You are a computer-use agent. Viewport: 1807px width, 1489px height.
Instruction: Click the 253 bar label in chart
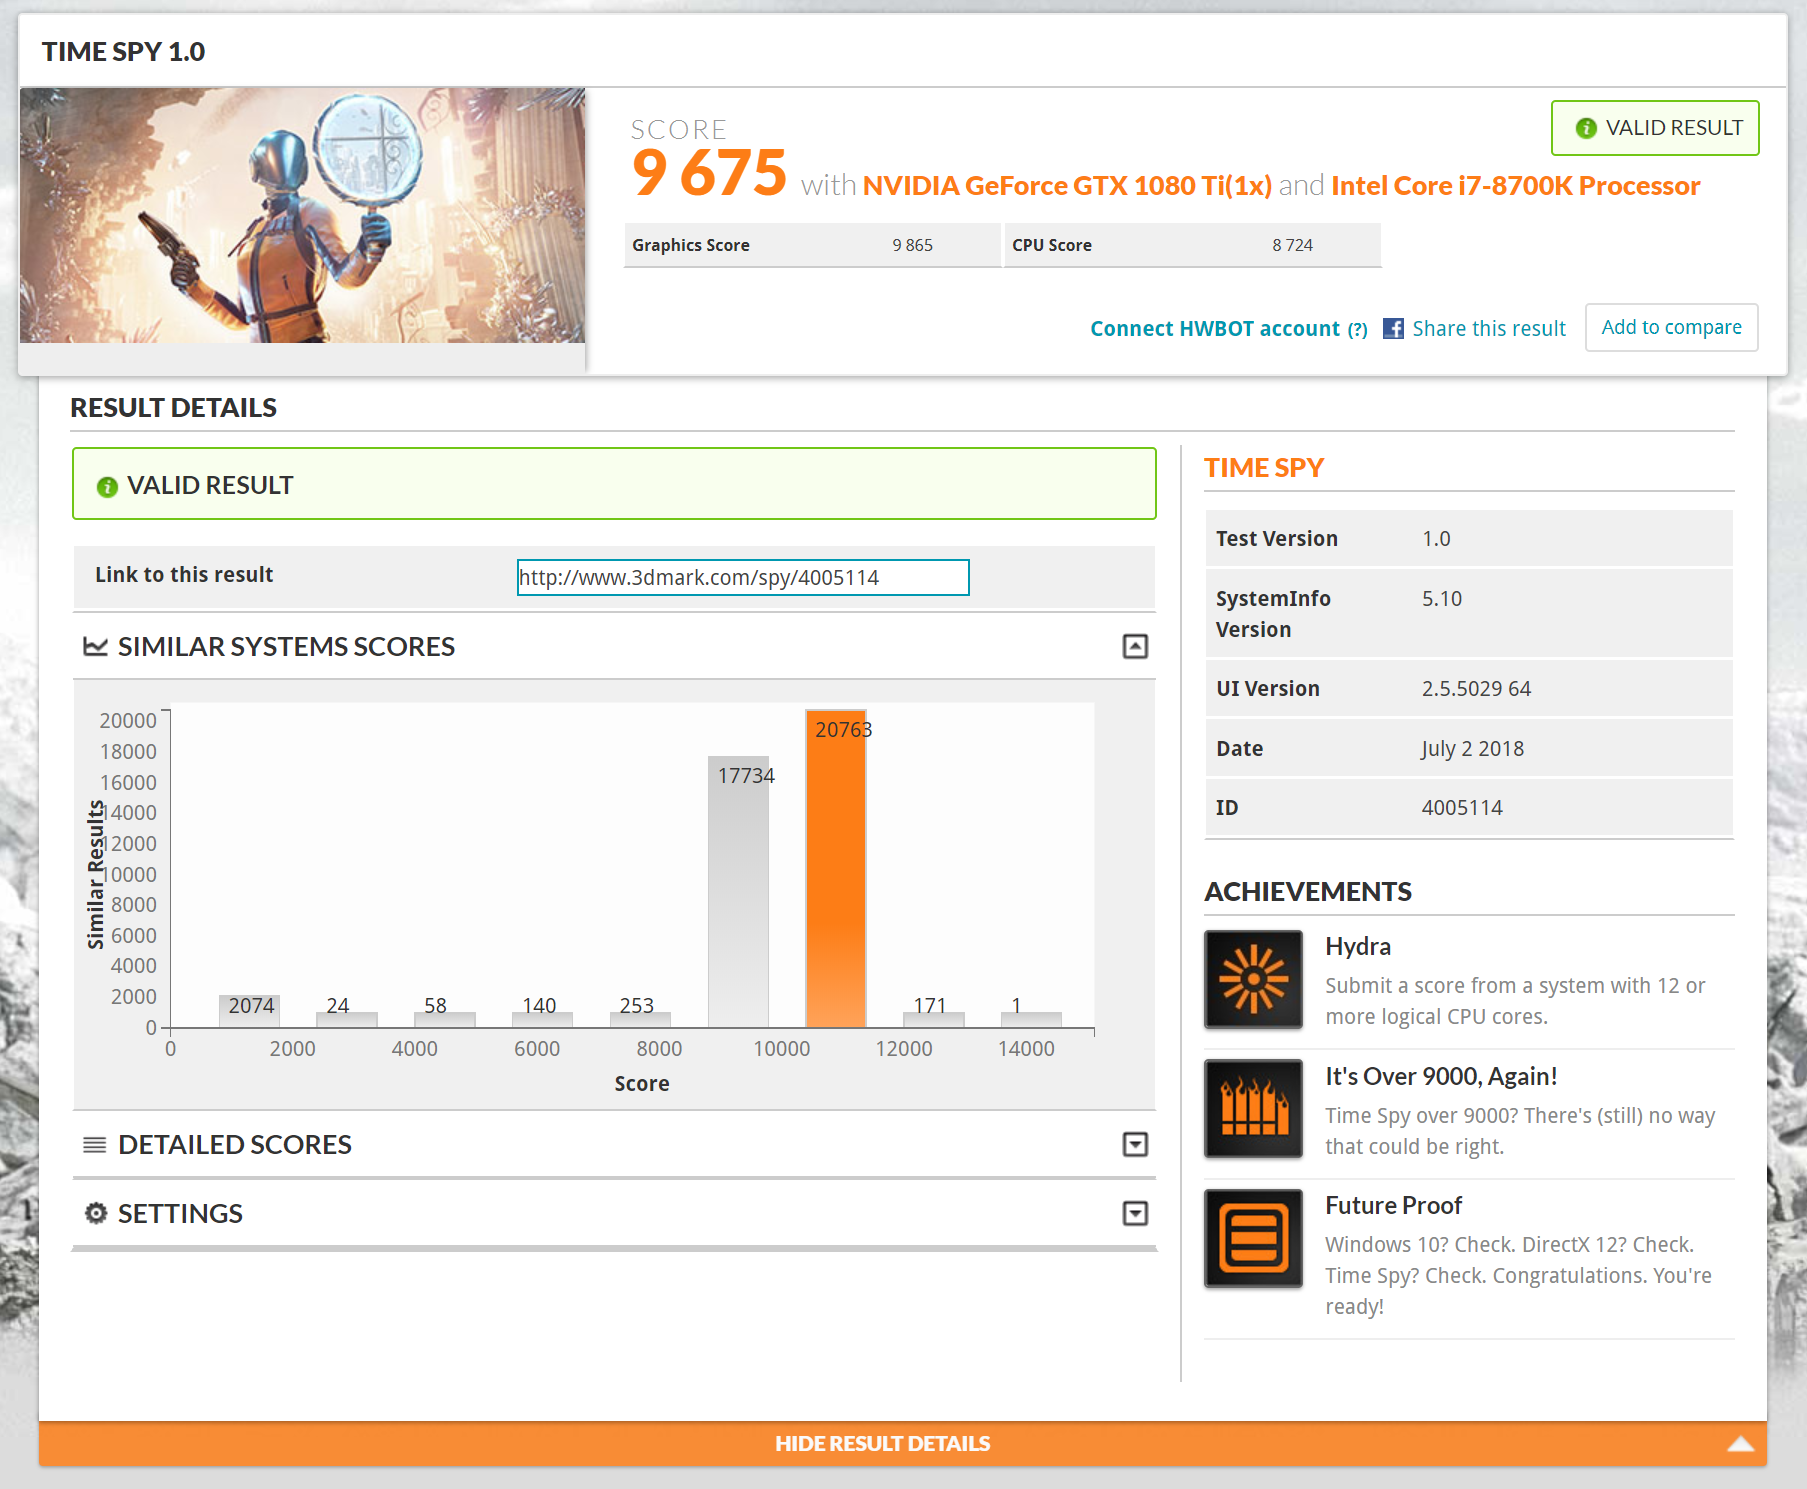click(636, 1005)
